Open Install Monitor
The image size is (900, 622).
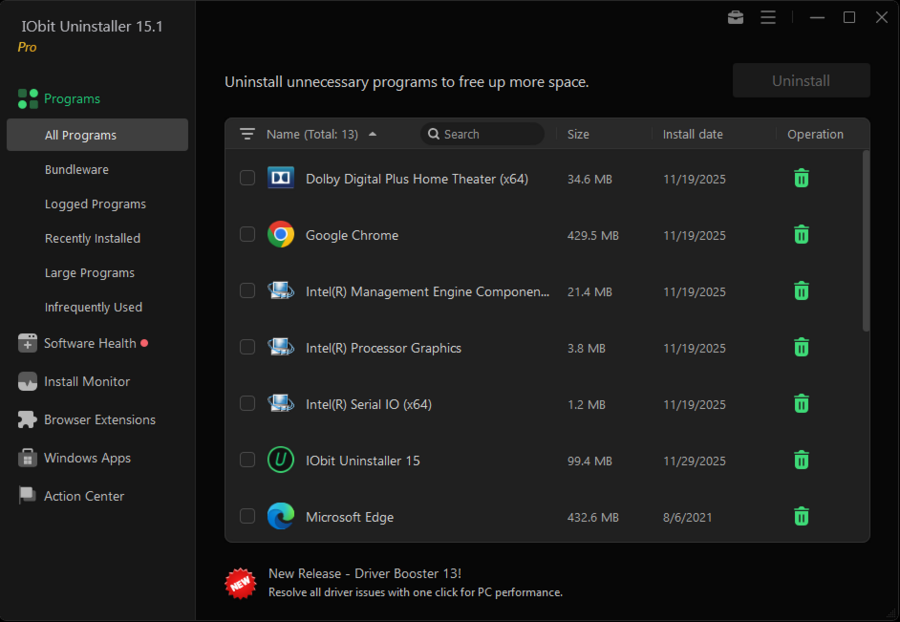[90, 381]
